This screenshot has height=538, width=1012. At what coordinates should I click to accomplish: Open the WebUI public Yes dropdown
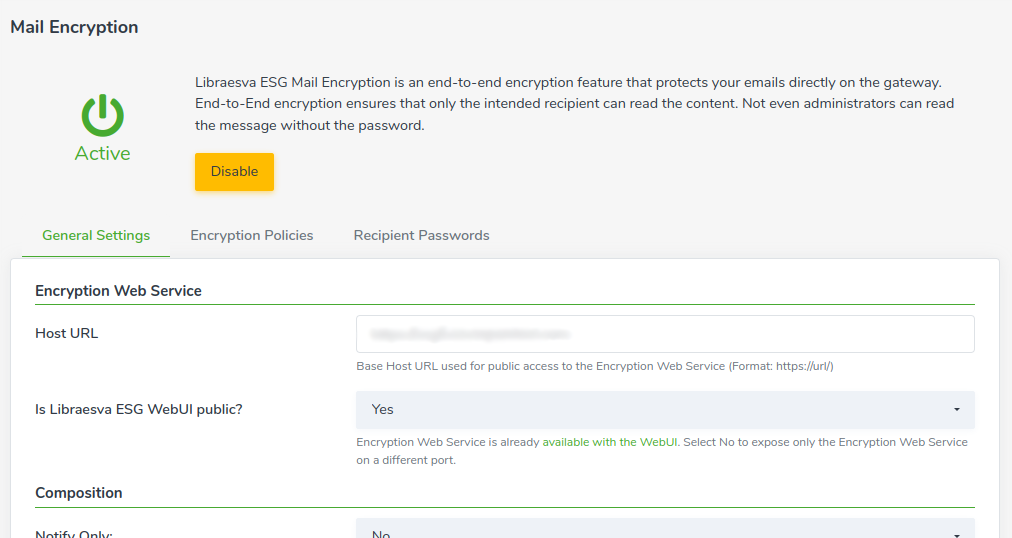pyautogui.click(x=665, y=410)
